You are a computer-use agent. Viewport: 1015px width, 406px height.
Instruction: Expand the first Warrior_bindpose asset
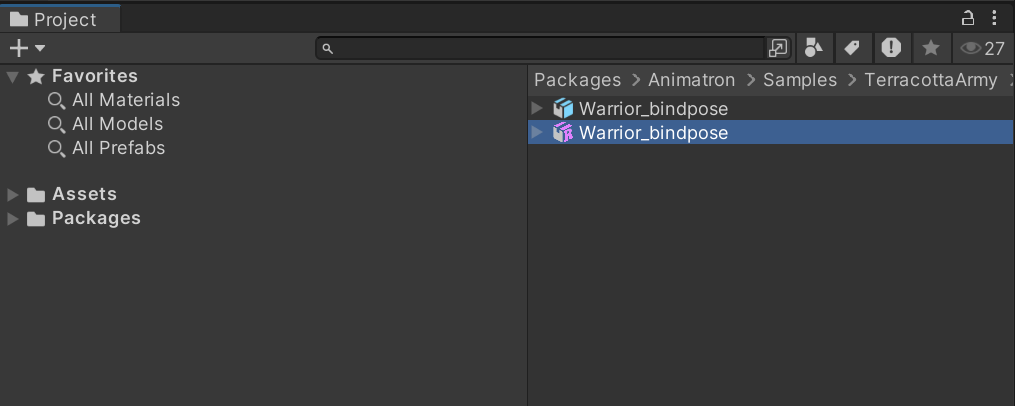(537, 107)
